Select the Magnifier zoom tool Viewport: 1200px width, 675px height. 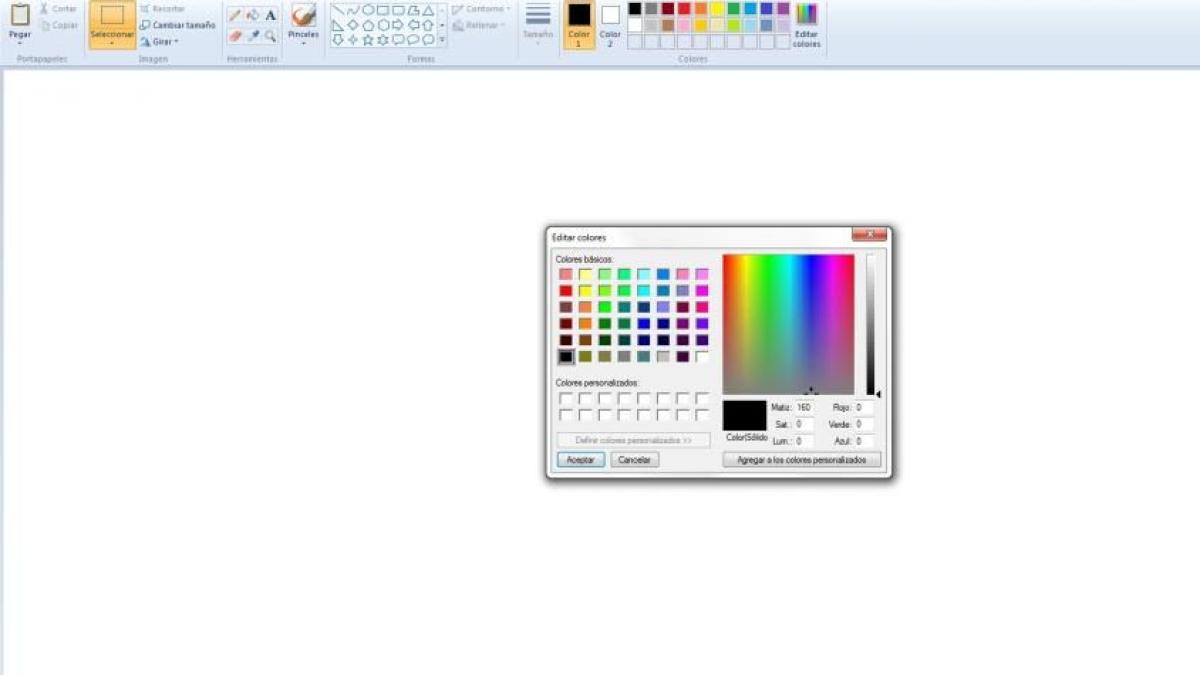(271, 36)
